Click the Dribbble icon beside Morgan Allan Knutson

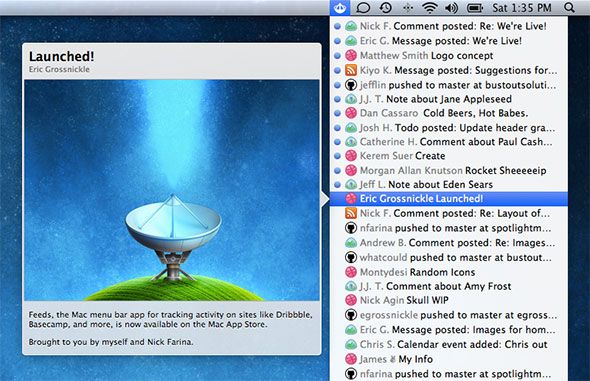pos(351,170)
